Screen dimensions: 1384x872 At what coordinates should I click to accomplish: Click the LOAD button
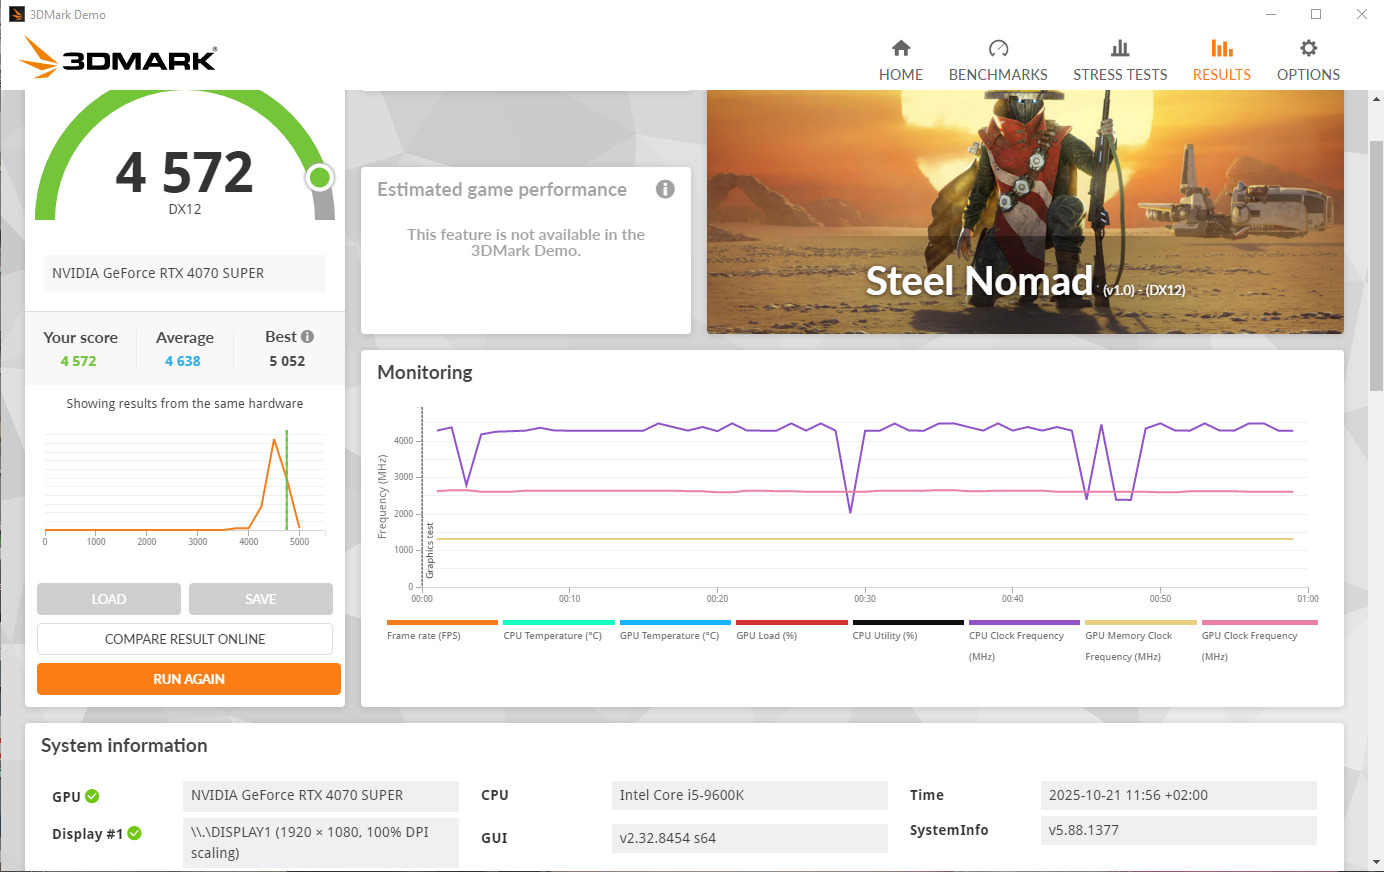[x=109, y=599]
